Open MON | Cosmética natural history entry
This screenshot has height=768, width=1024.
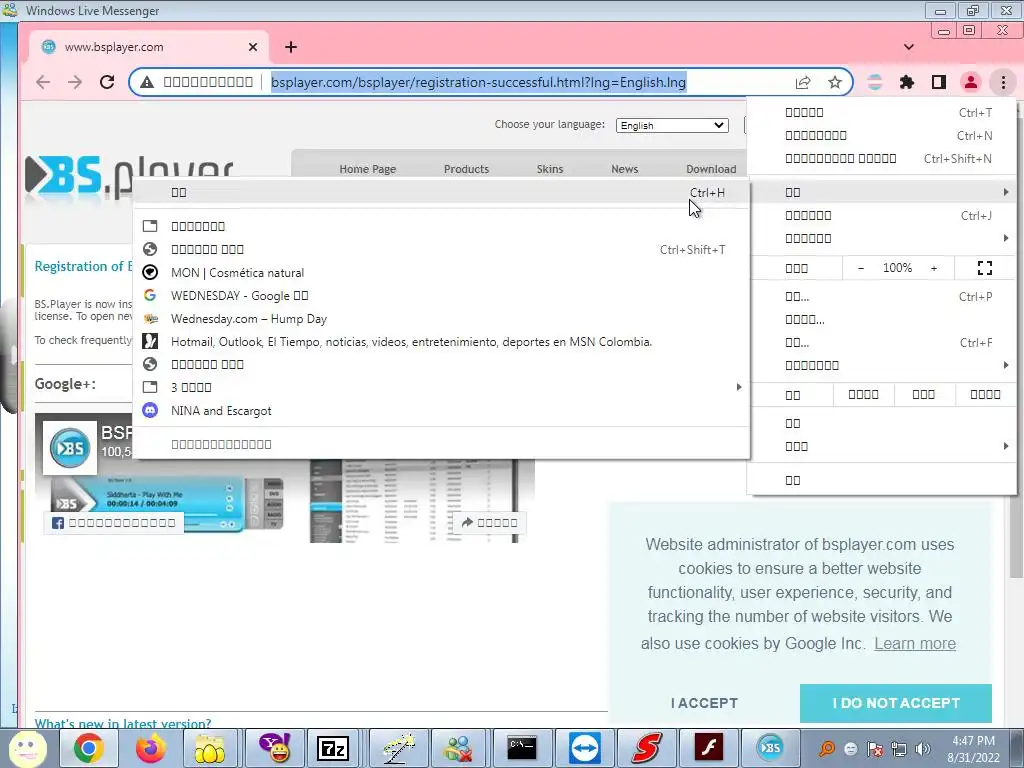click(x=441, y=273)
